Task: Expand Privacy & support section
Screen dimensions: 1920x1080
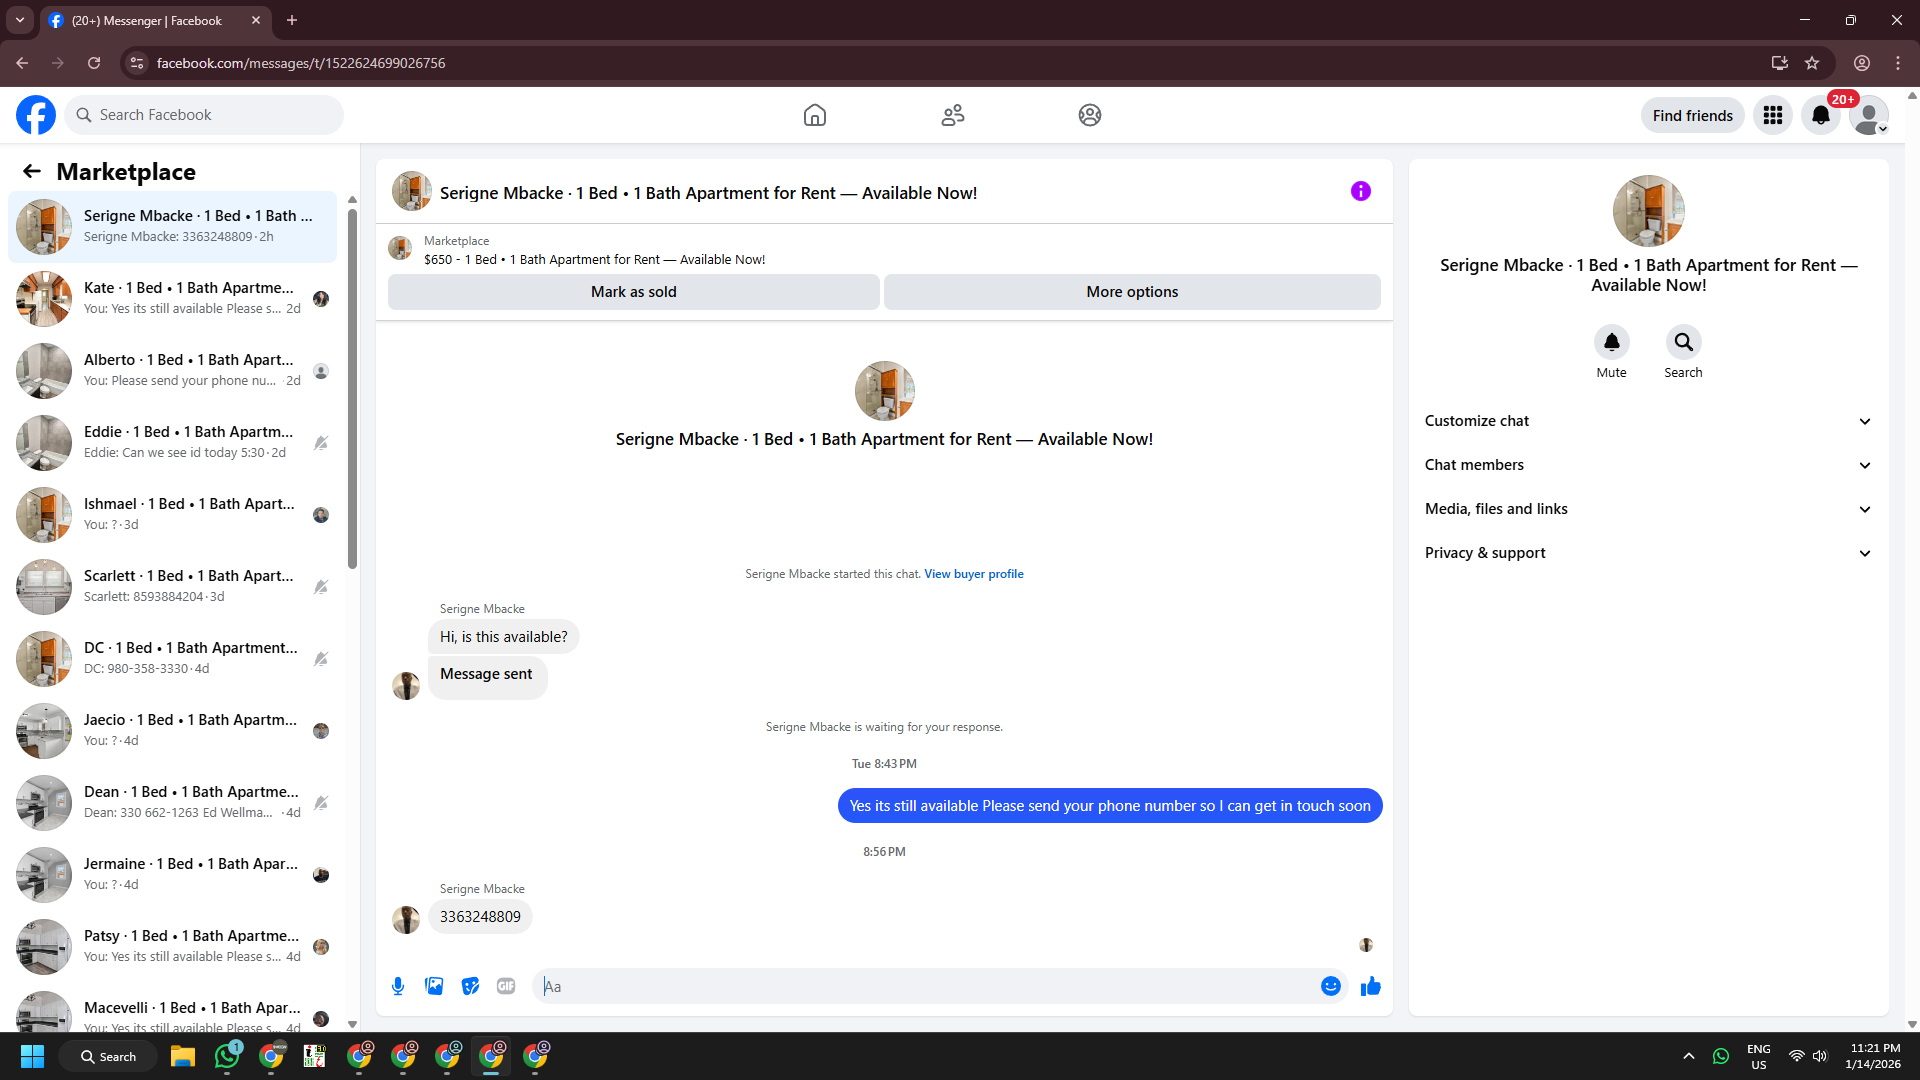Action: tap(1648, 553)
